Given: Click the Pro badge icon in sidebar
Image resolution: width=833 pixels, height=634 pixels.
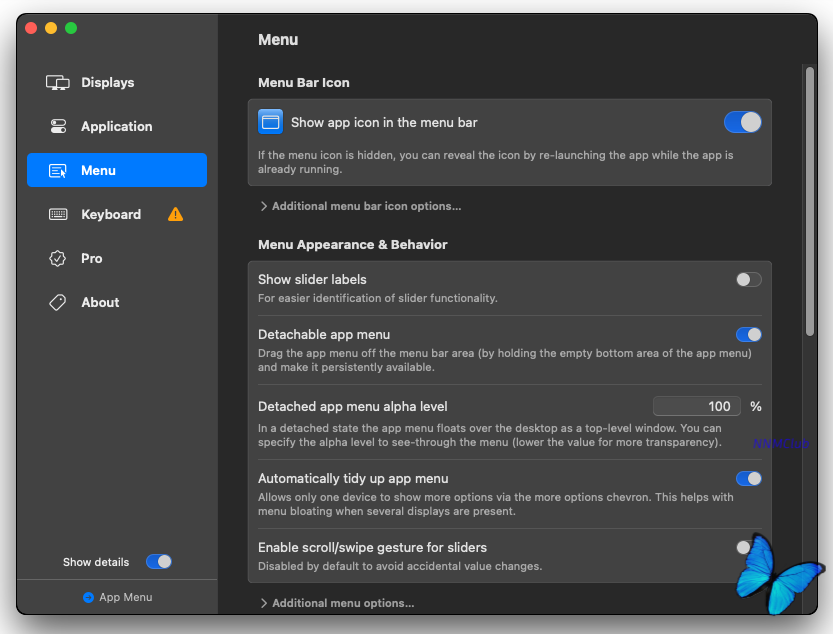Looking at the screenshot, I should [x=58, y=259].
